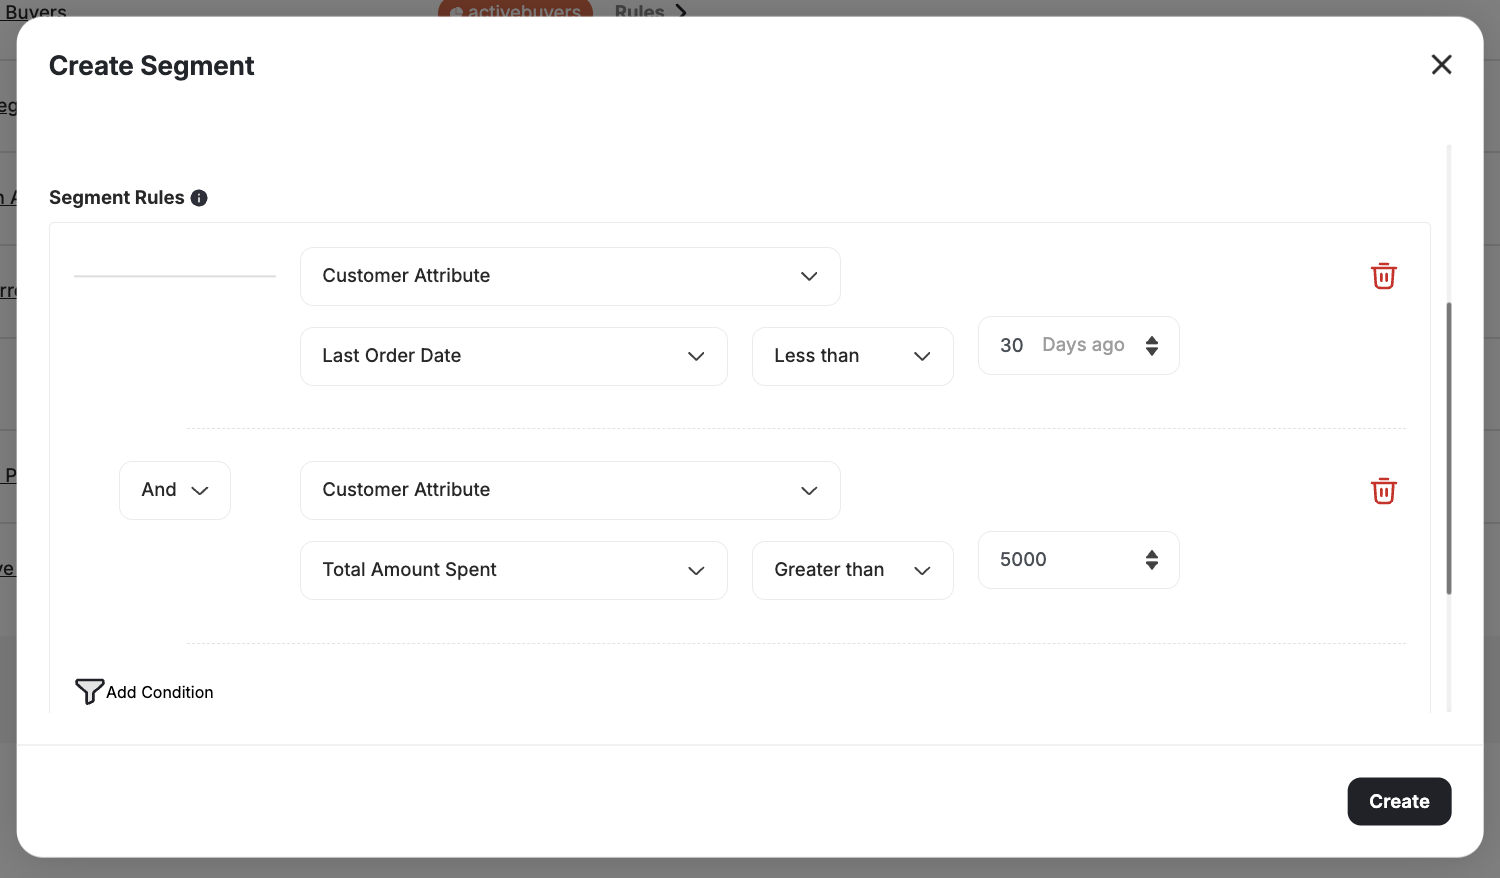Screen dimensions: 1500x878
Task: Close the Create Segment dialog
Action: pyautogui.click(x=1441, y=65)
